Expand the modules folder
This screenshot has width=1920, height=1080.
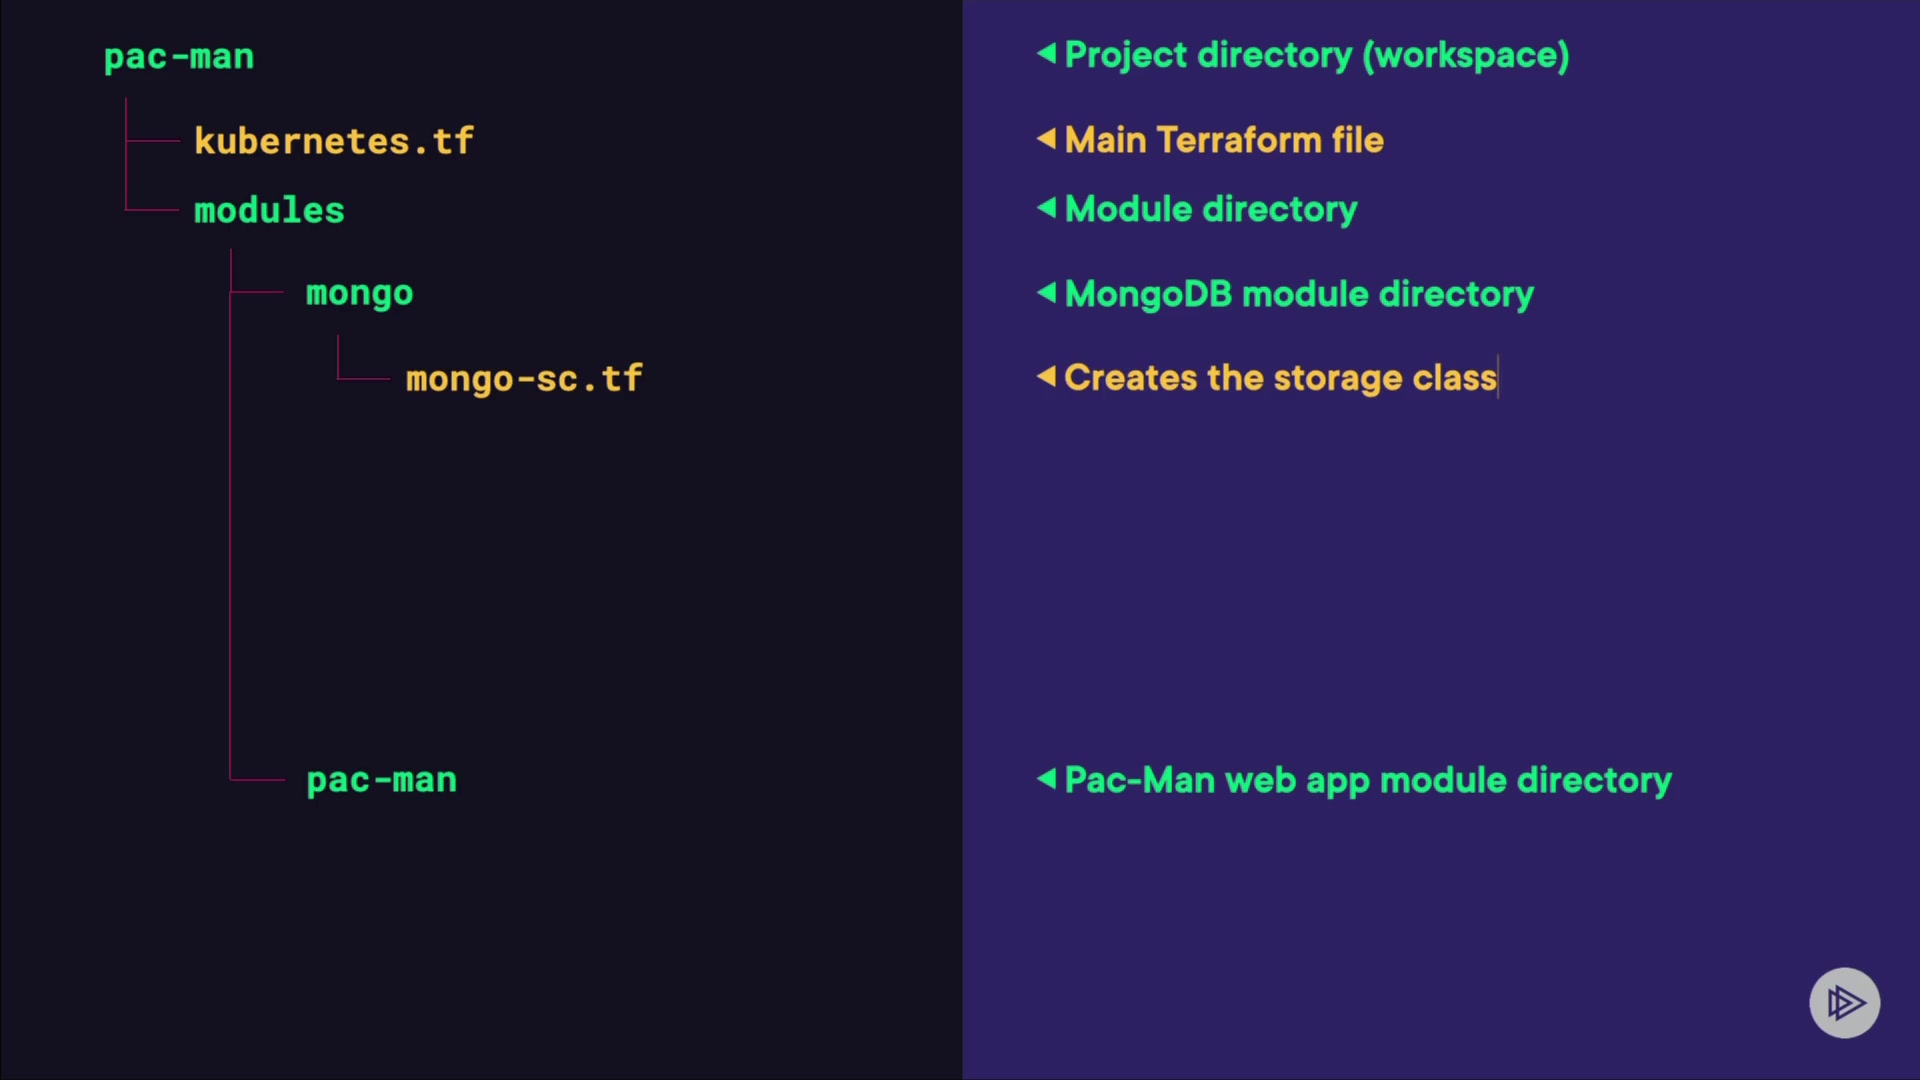(x=269, y=211)
